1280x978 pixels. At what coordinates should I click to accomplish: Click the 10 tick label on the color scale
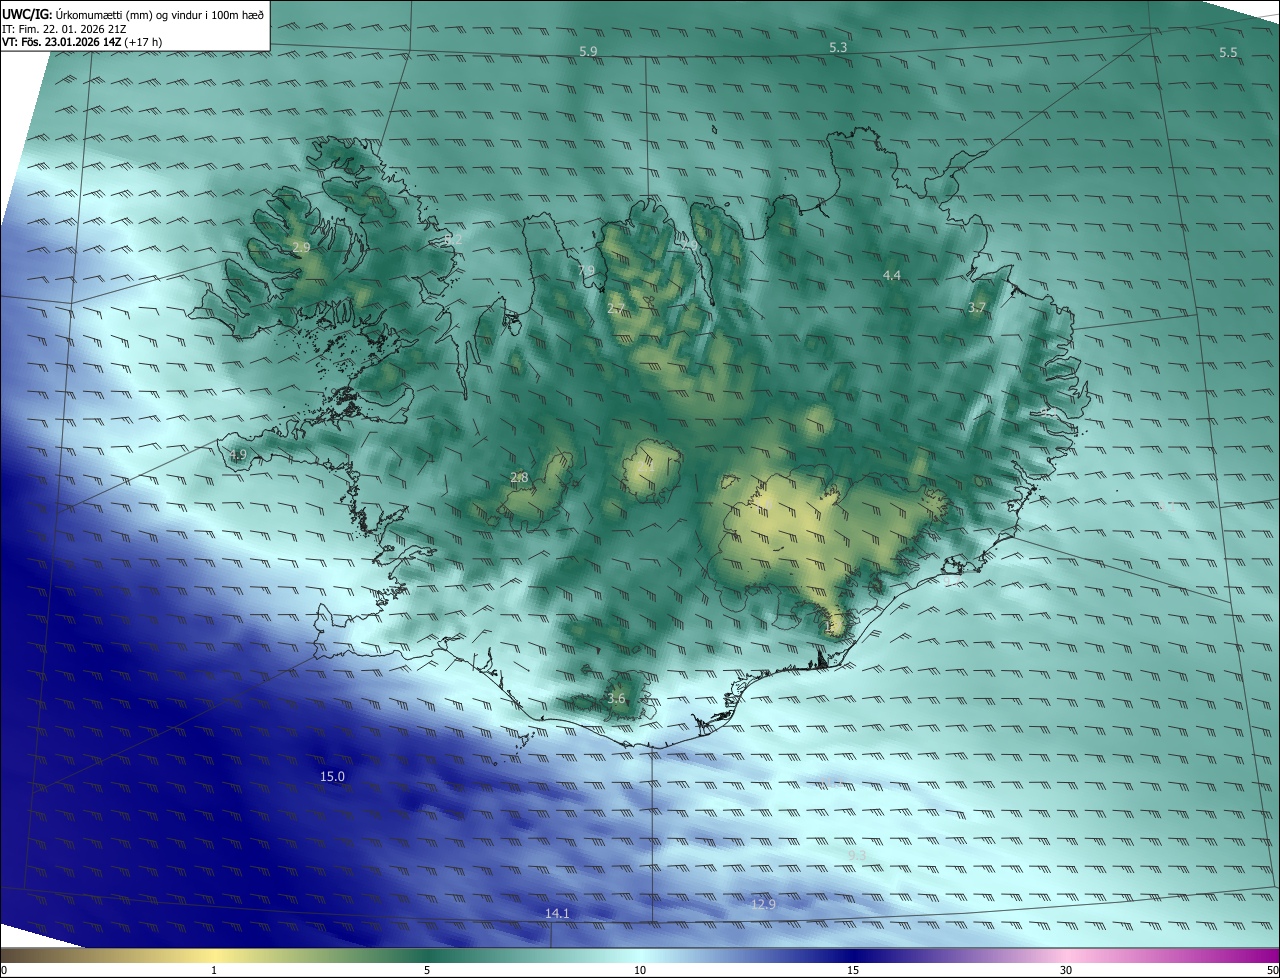pyautogui.click(x=640, y=970)
